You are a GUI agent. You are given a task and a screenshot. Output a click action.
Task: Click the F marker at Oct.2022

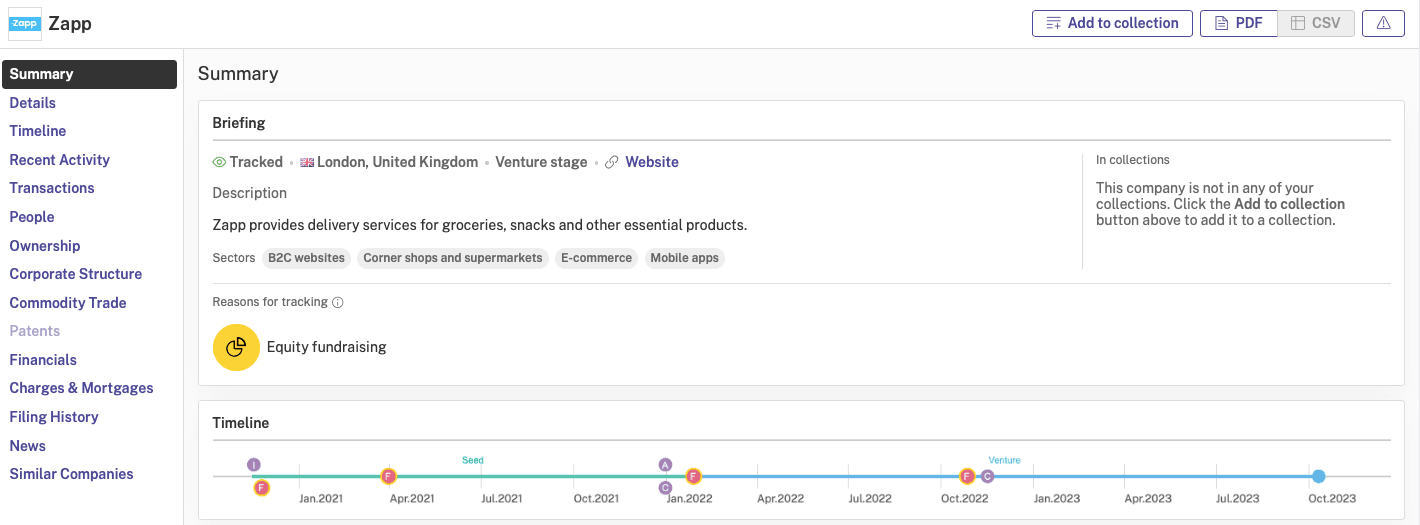pos(967,476)
